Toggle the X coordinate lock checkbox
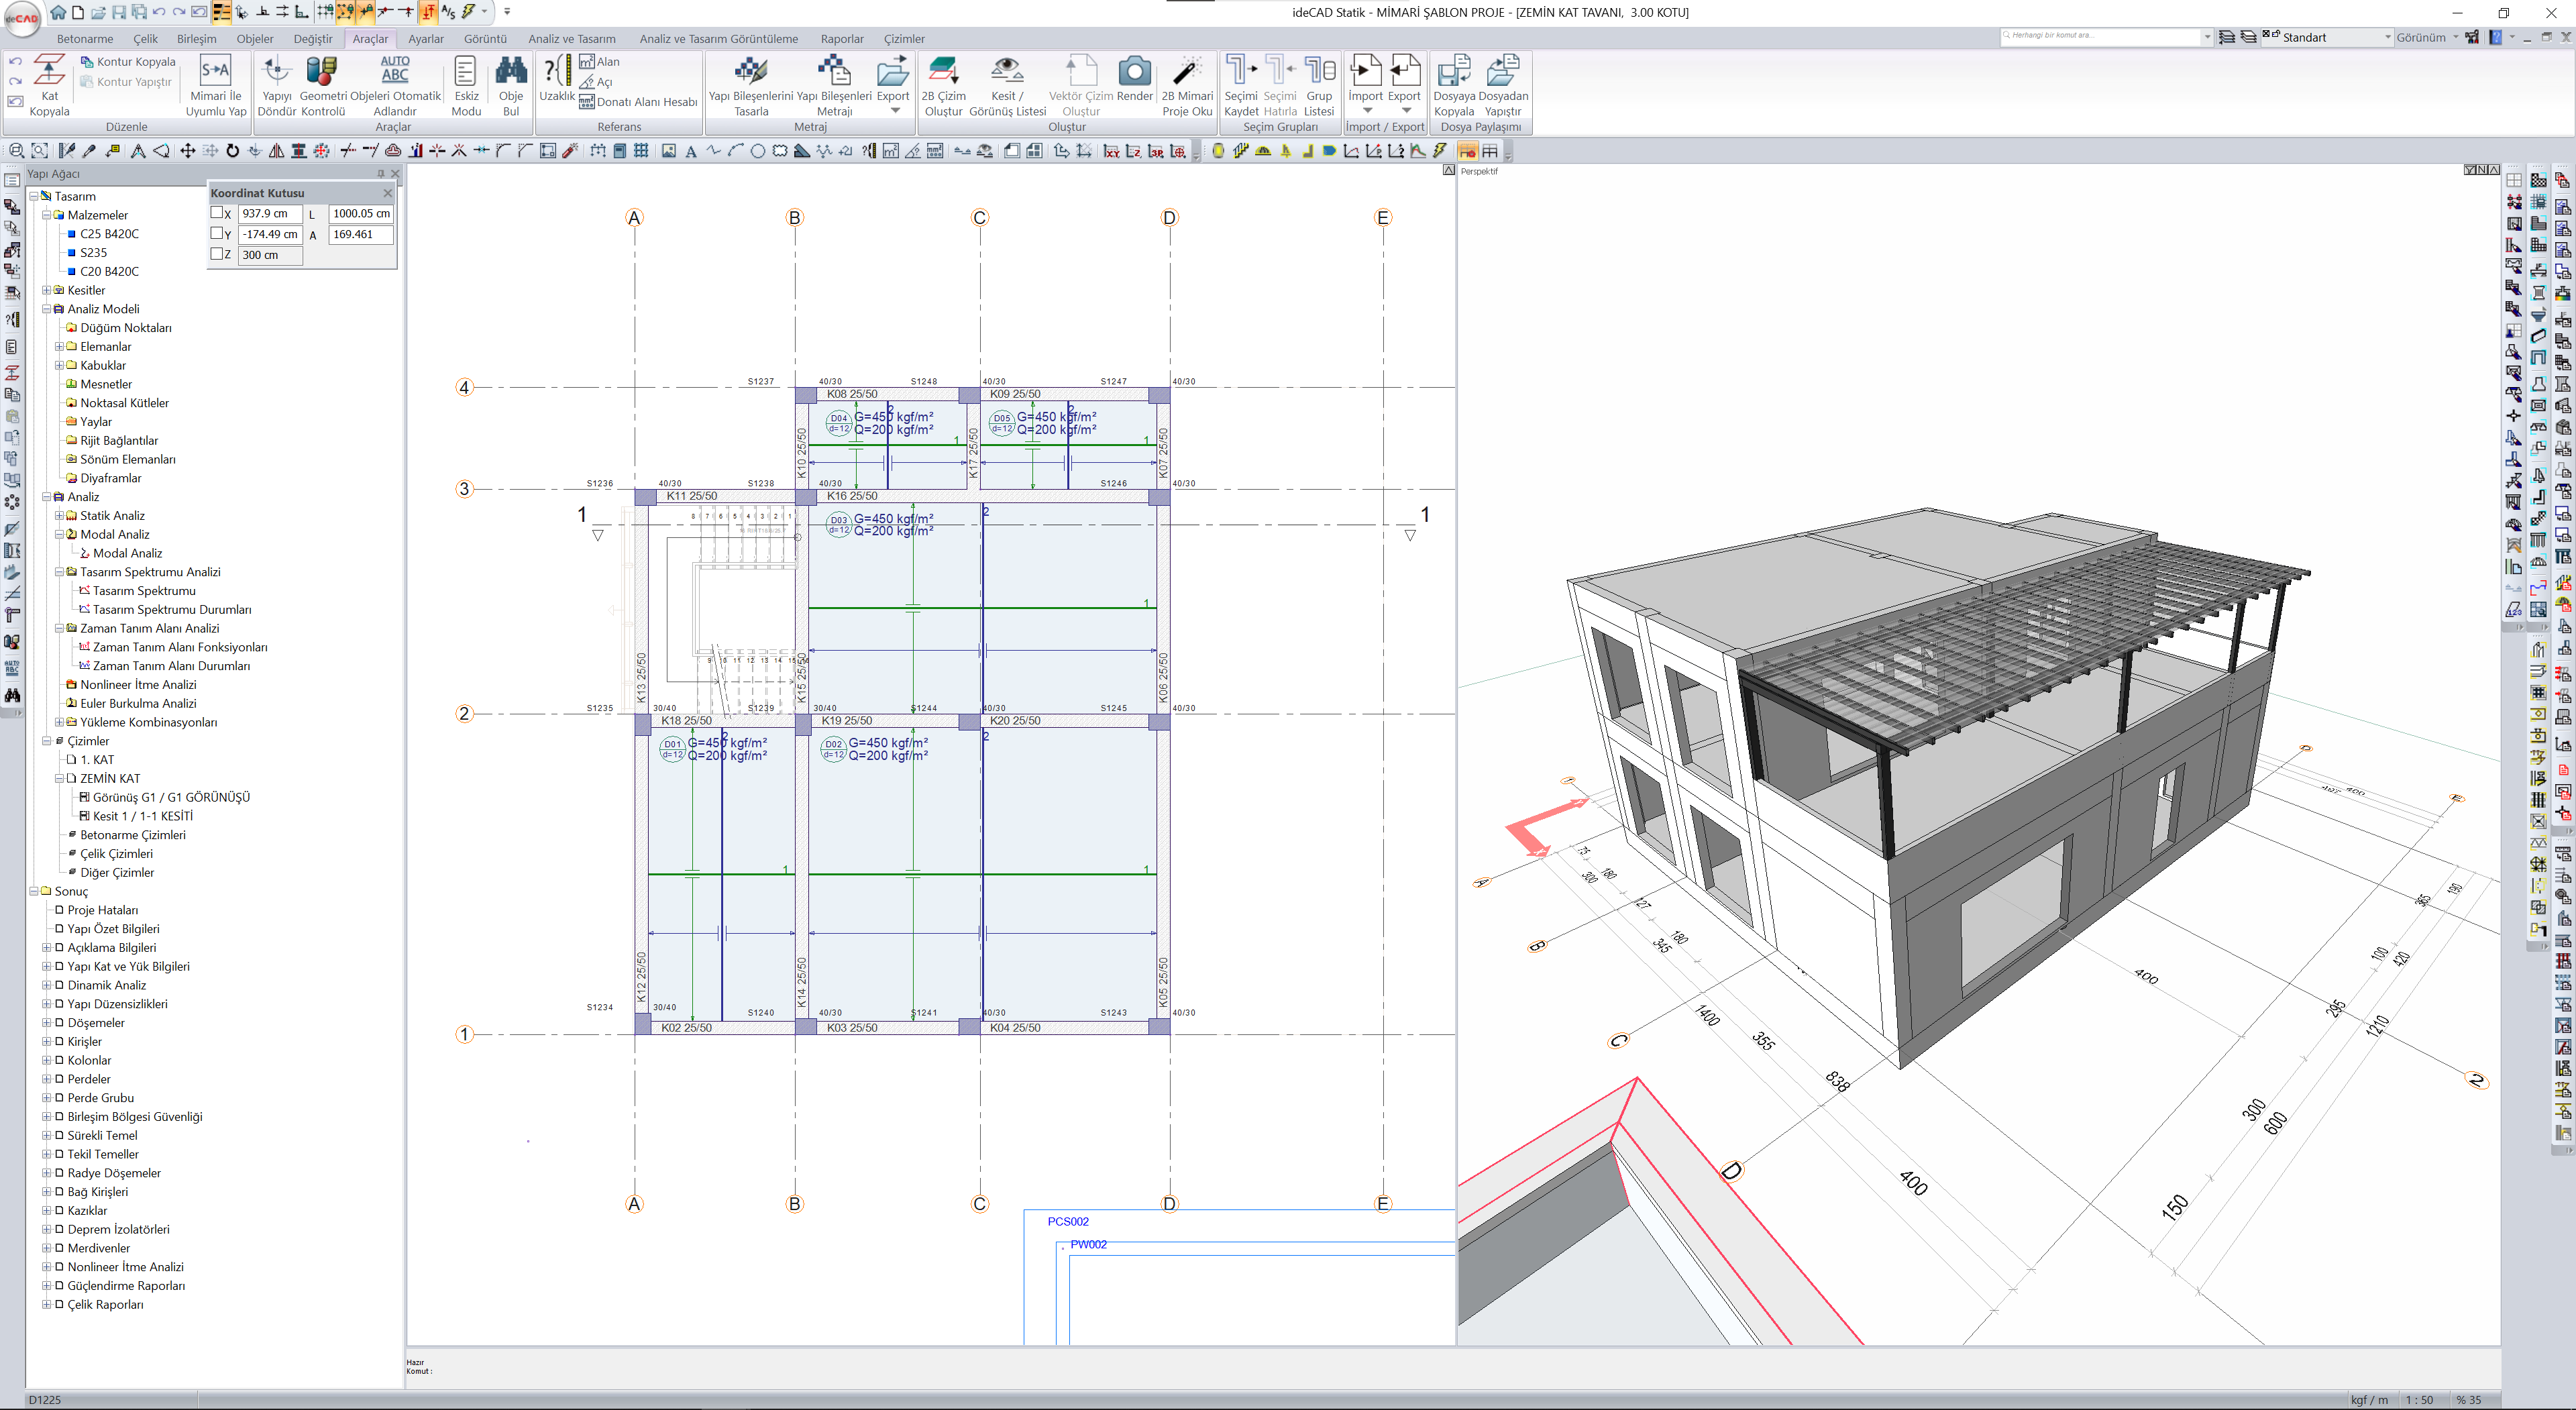 217,213
